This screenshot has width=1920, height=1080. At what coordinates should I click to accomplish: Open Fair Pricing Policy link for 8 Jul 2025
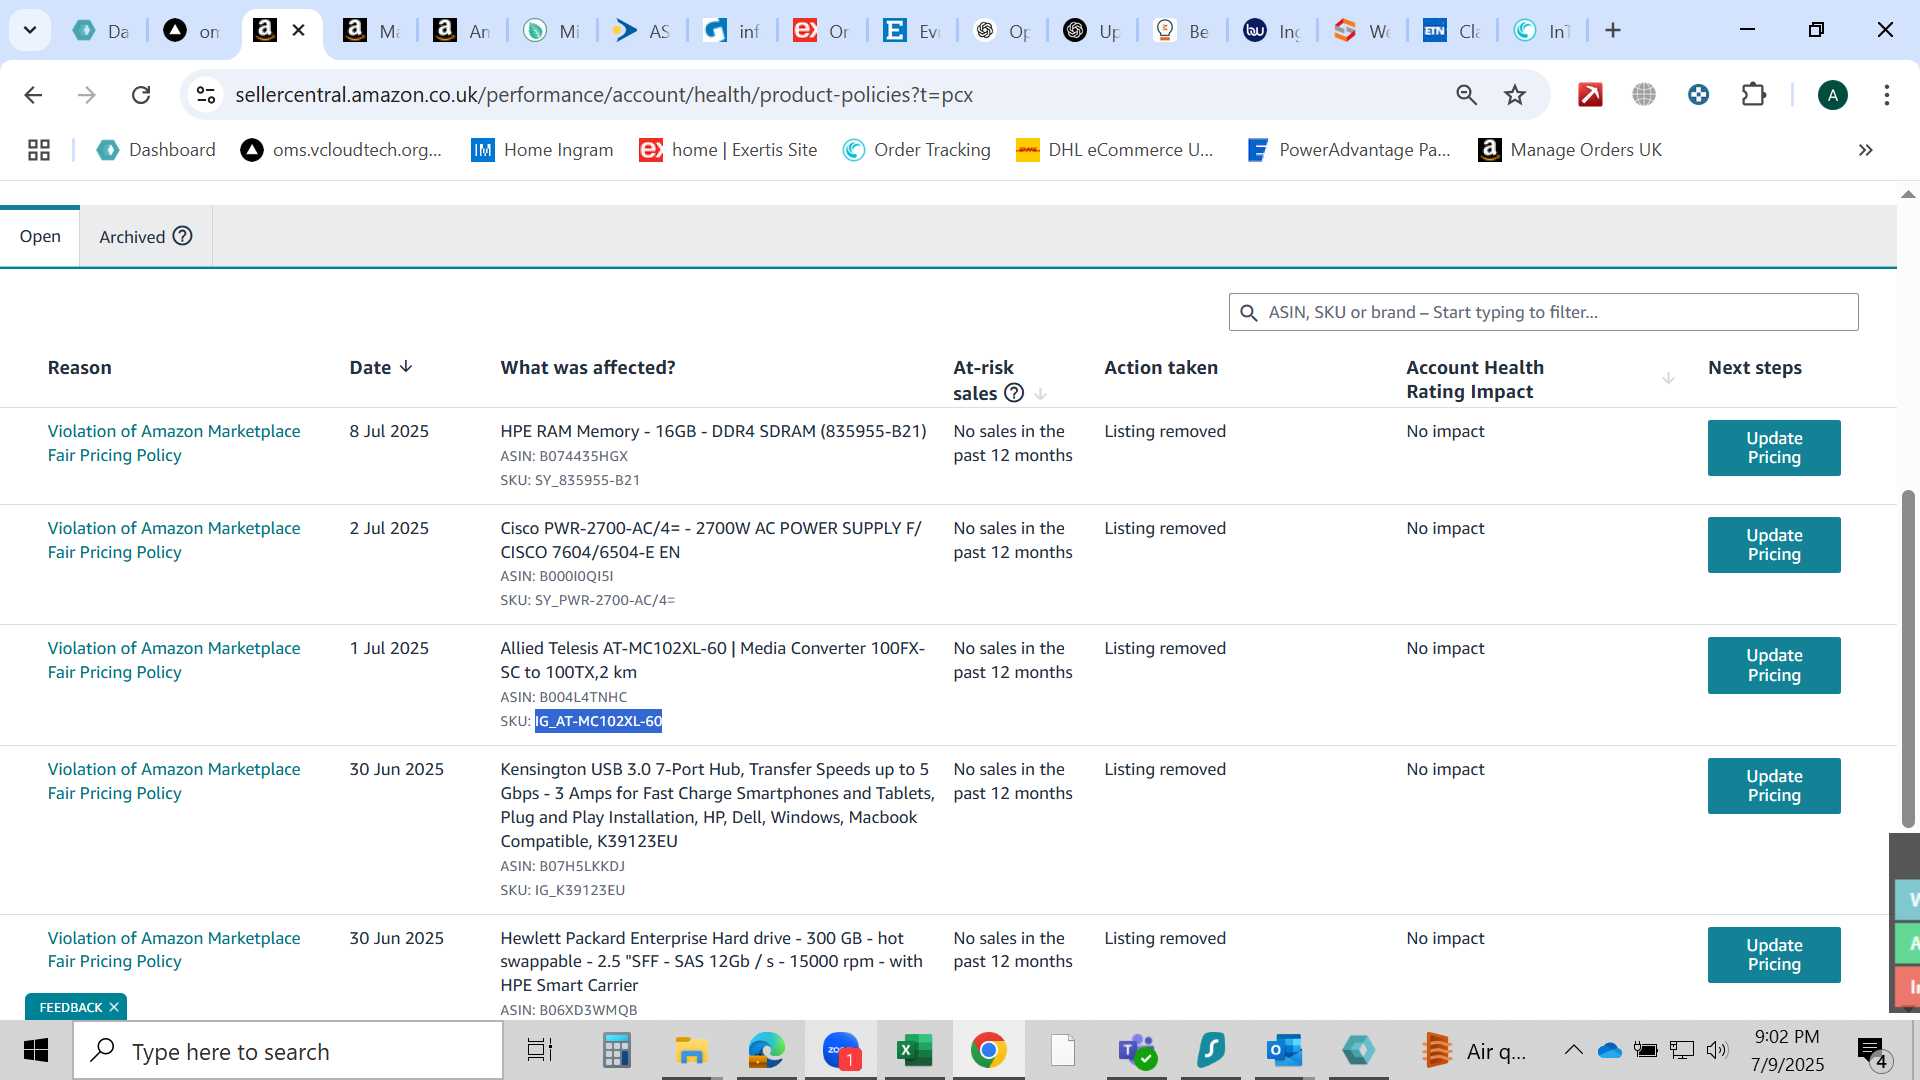click(174, 443)
